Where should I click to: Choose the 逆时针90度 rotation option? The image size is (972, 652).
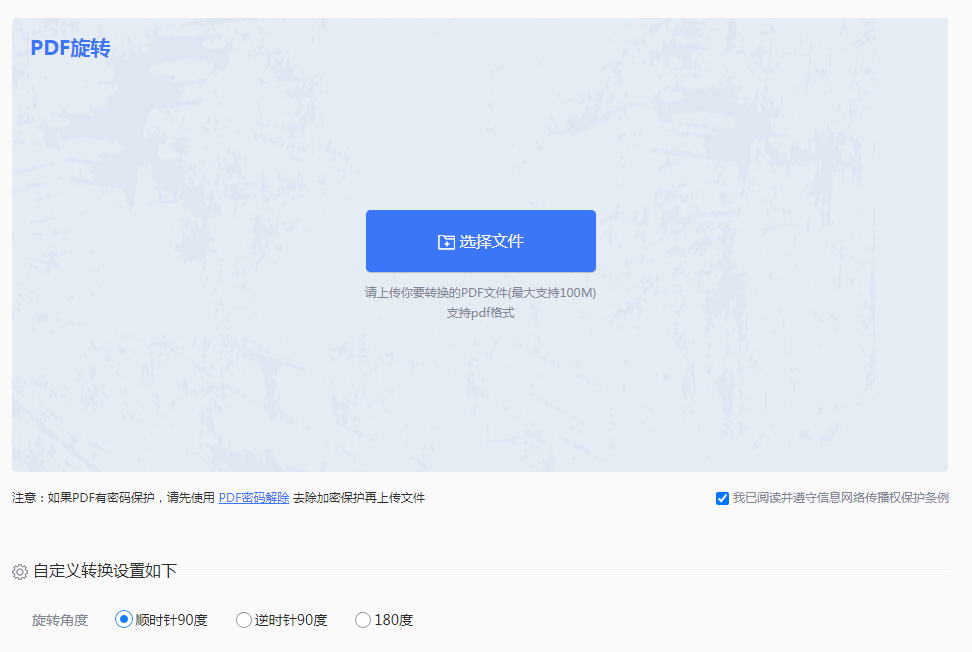(x=243, y=620)
